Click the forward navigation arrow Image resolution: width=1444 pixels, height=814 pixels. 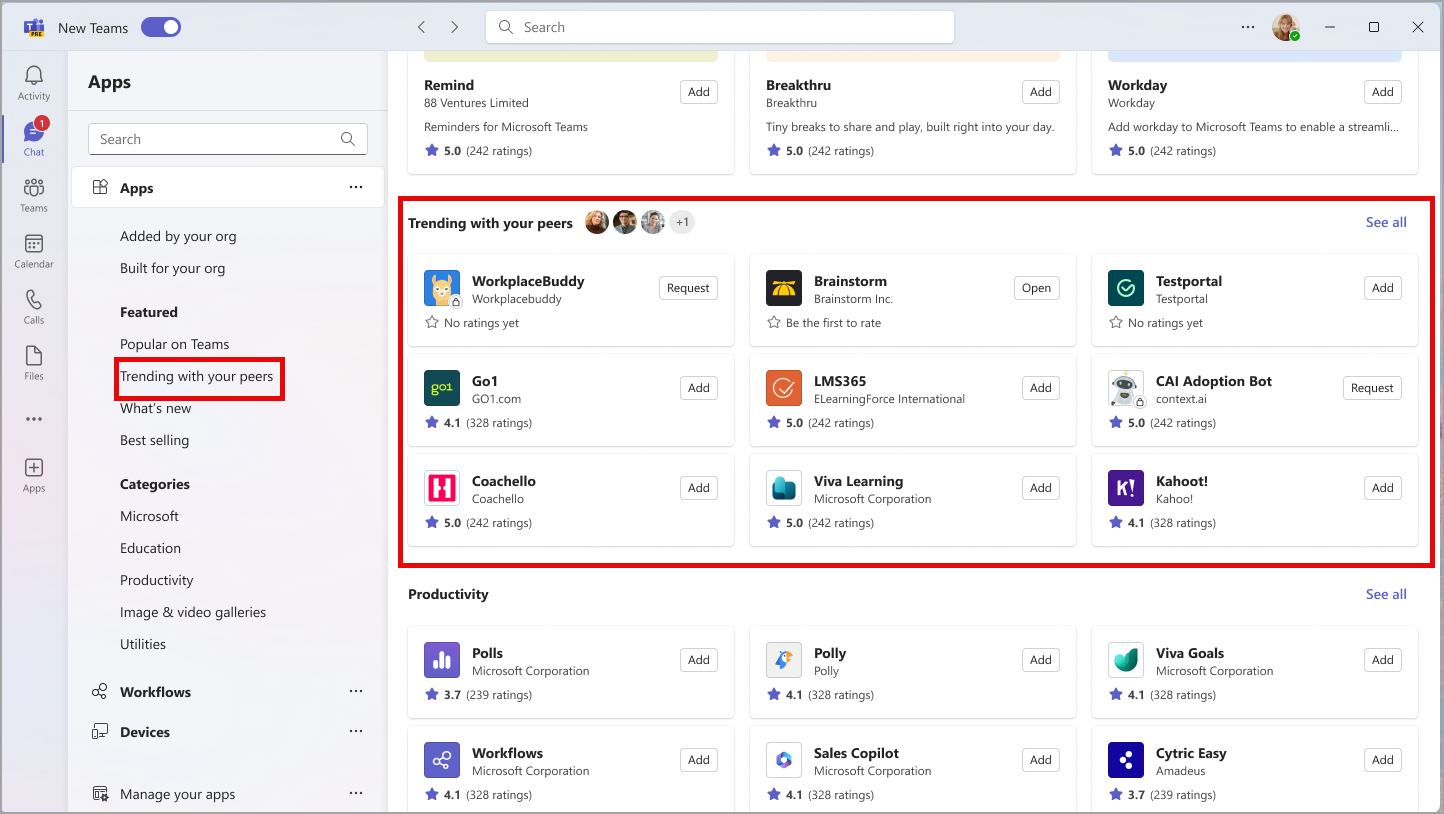point(455,27)
